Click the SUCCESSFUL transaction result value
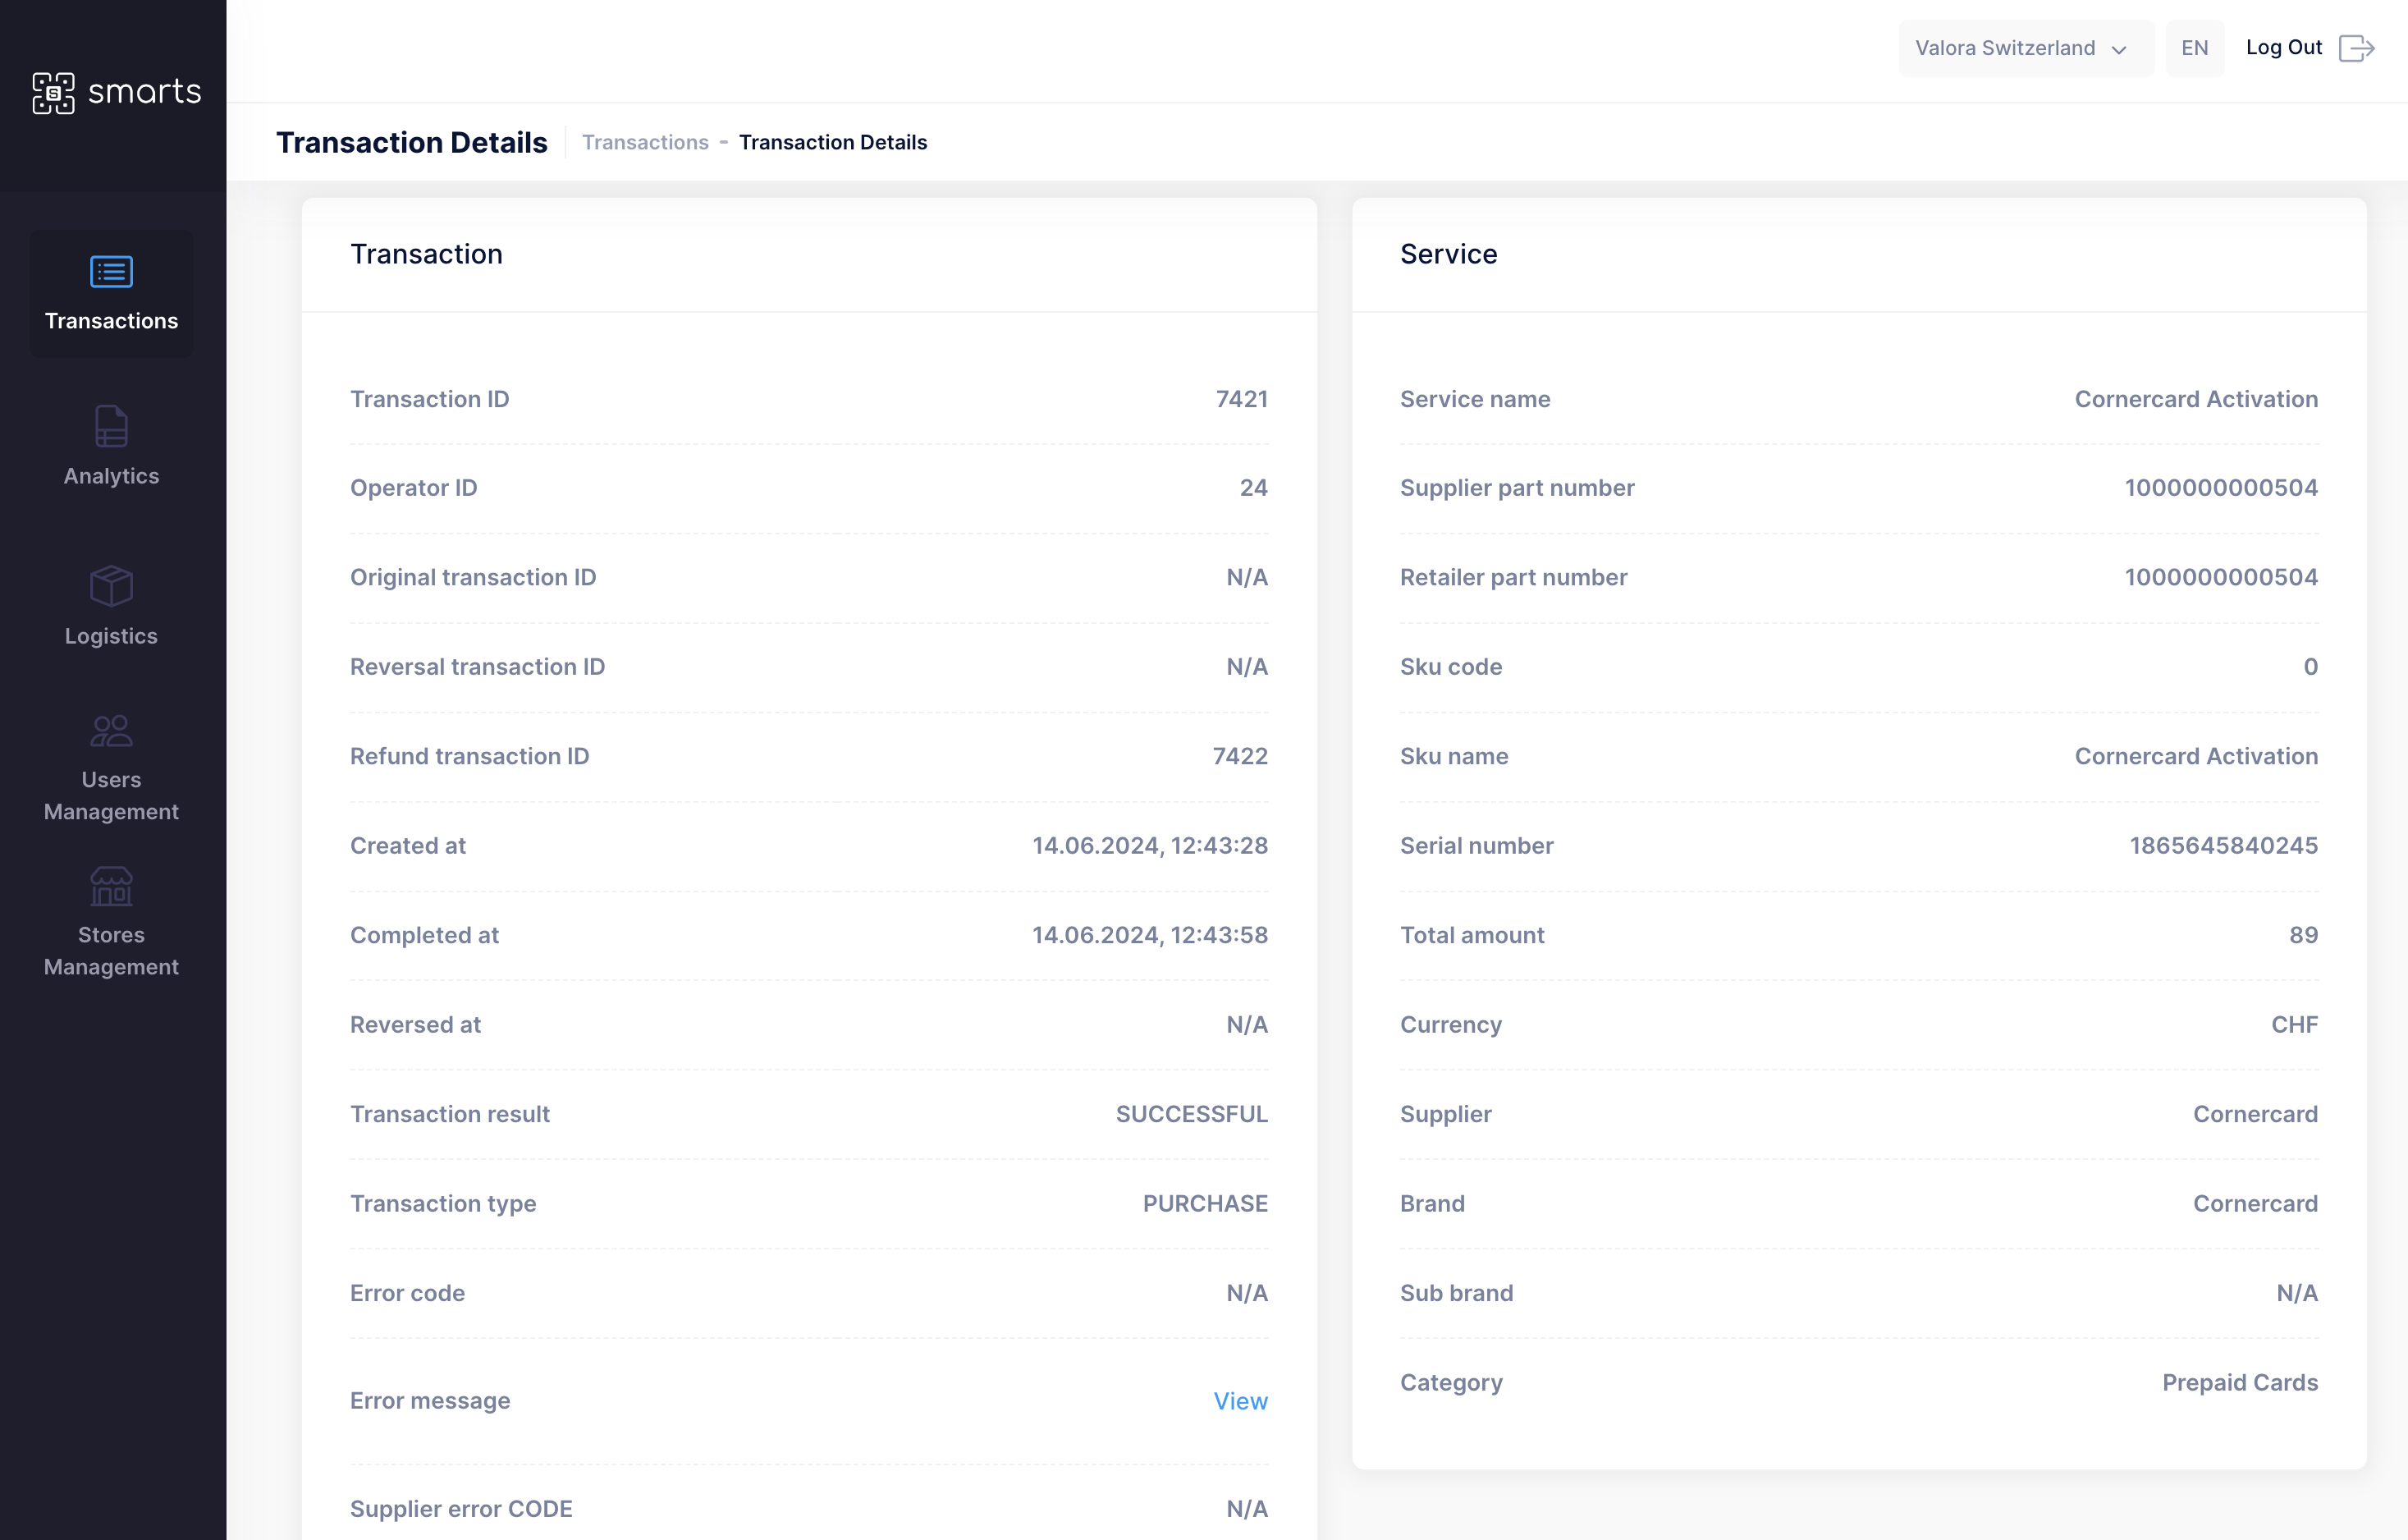2408x1540 pixels. pyautogui.click(x=1192, y=1114)
